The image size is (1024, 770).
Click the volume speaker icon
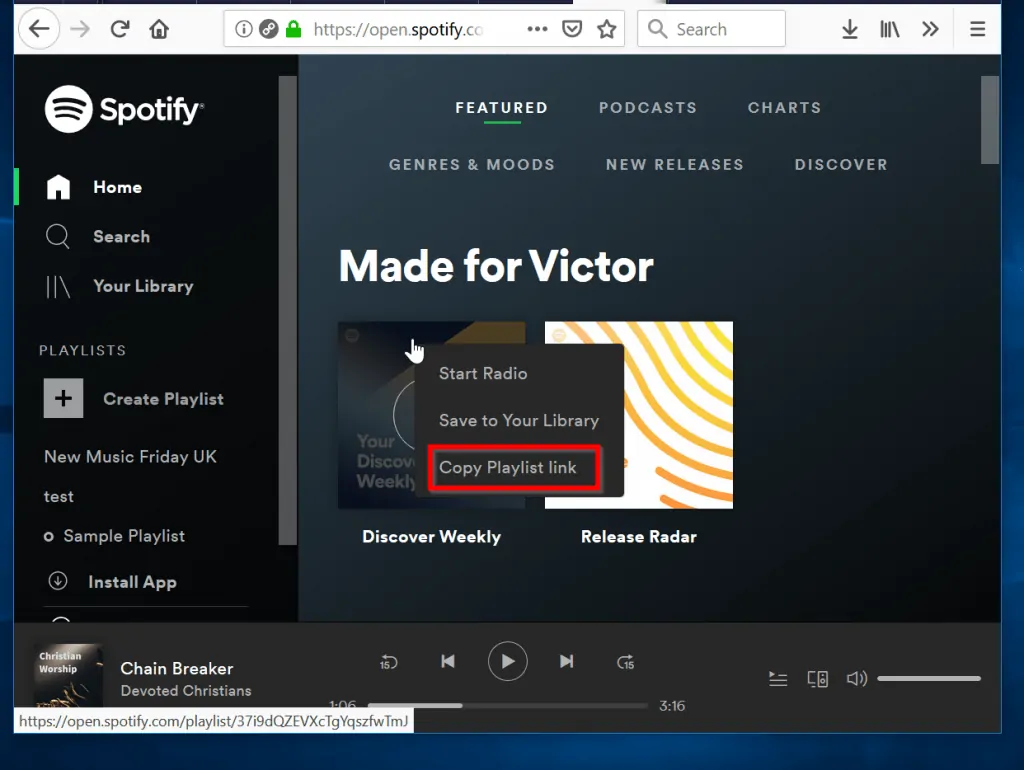pyautogui.click(x=856, y=678)
